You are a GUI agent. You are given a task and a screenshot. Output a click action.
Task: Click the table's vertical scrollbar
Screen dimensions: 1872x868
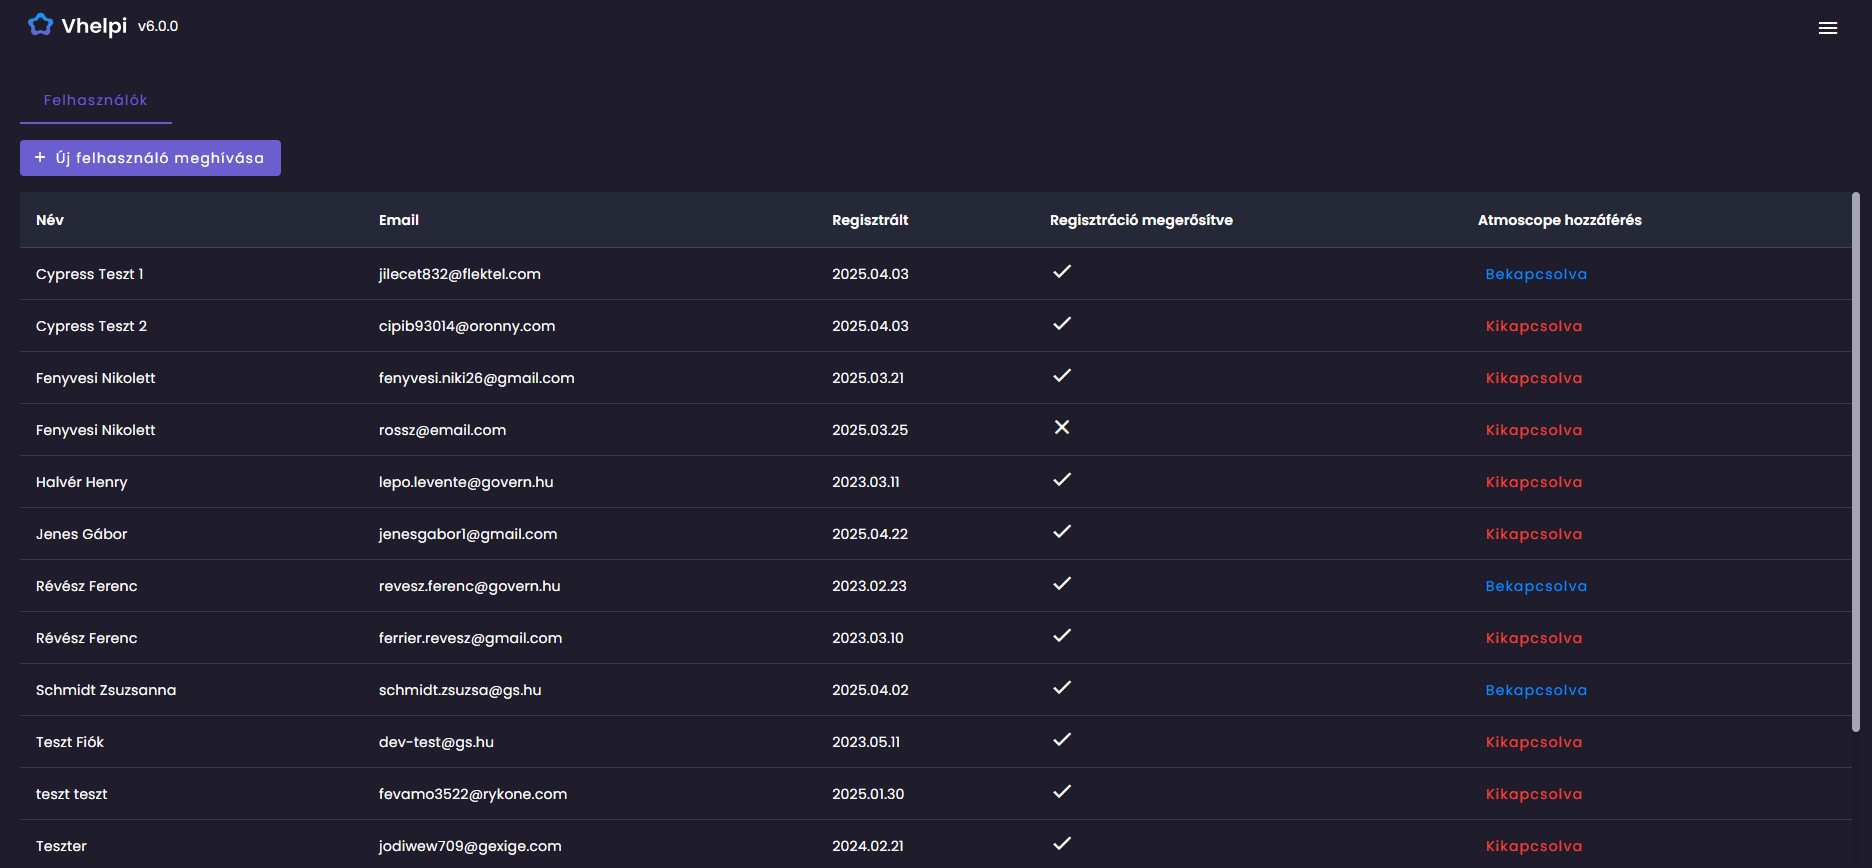[1856, 462]
